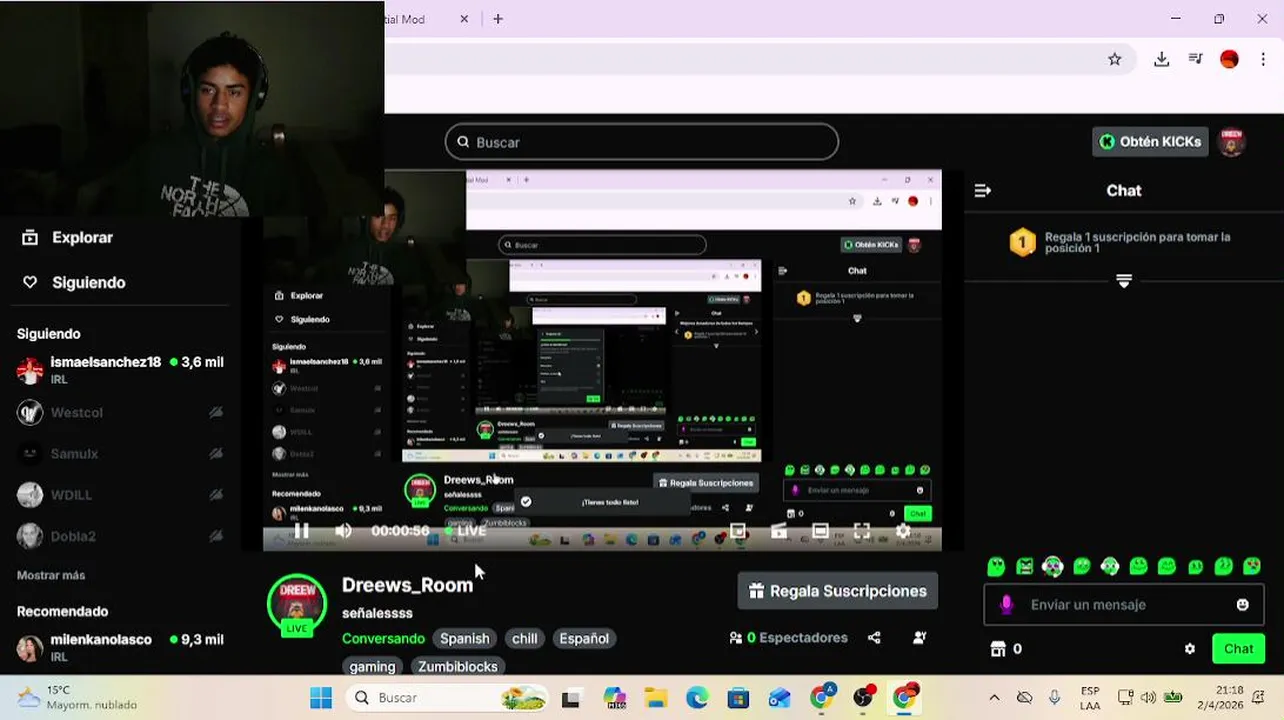This screenshot has height=720, width=1284.
Task: Open the Explorar section in the sidebar
Action: (x=68, y=237)
